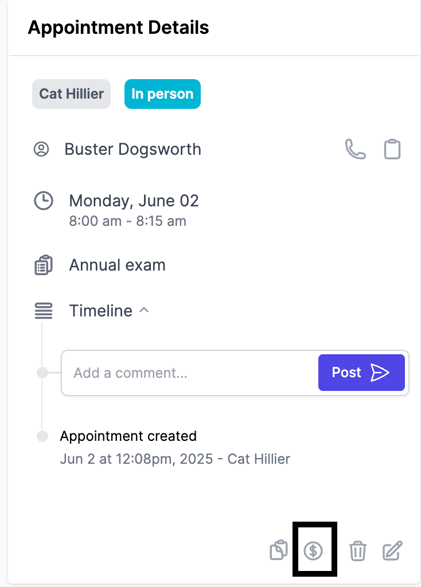This screenshot has height=587, width=421.
Task: Click the Timeline list icon
Action: coord(43,311)
